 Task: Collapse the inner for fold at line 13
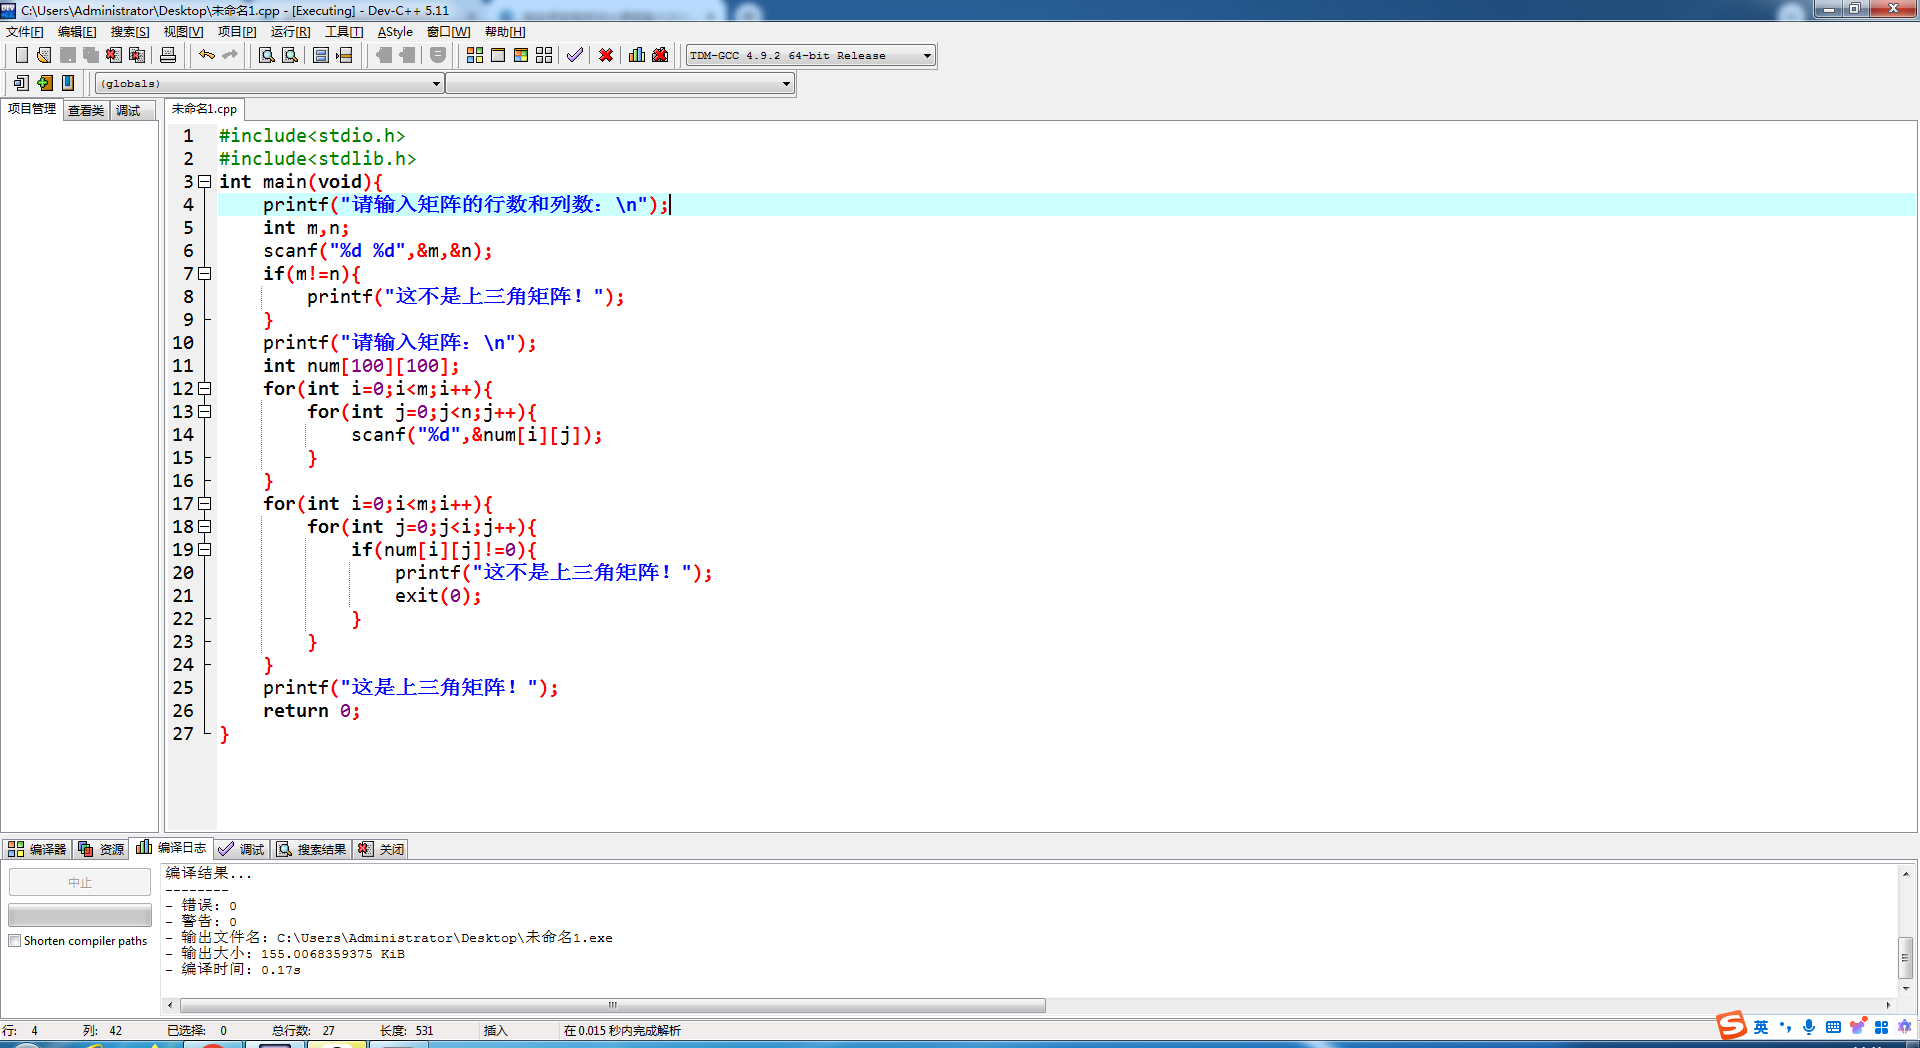click(x=205, y=412)
